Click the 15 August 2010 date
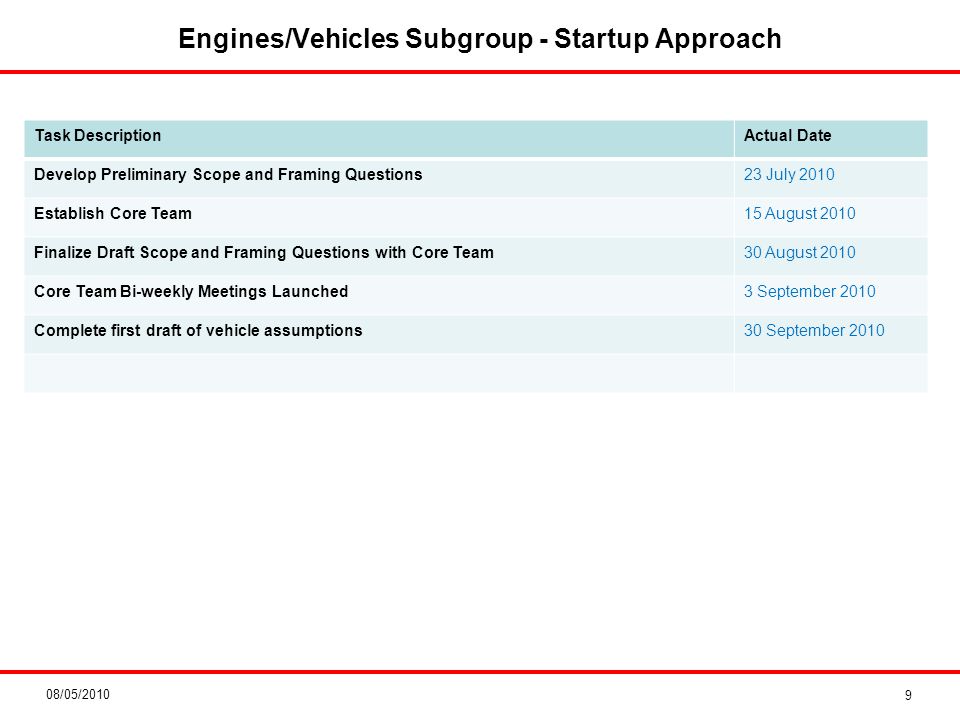Image resolution: width=960 pixels, height=720 pixels. click(x=800, y=213)
